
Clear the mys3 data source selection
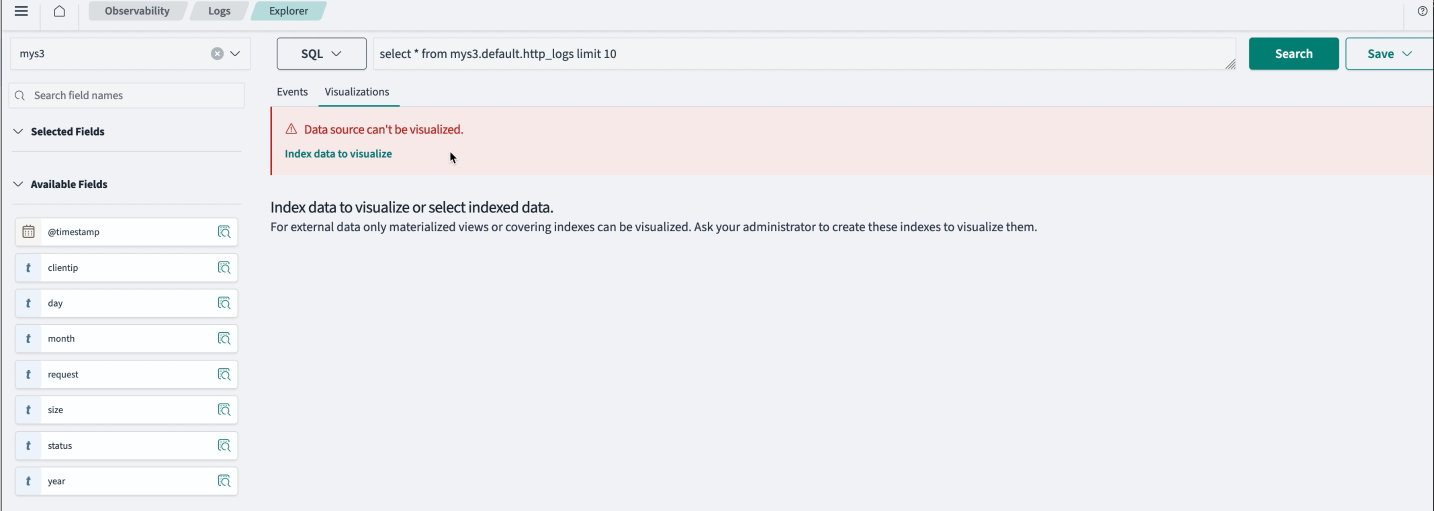217,54
